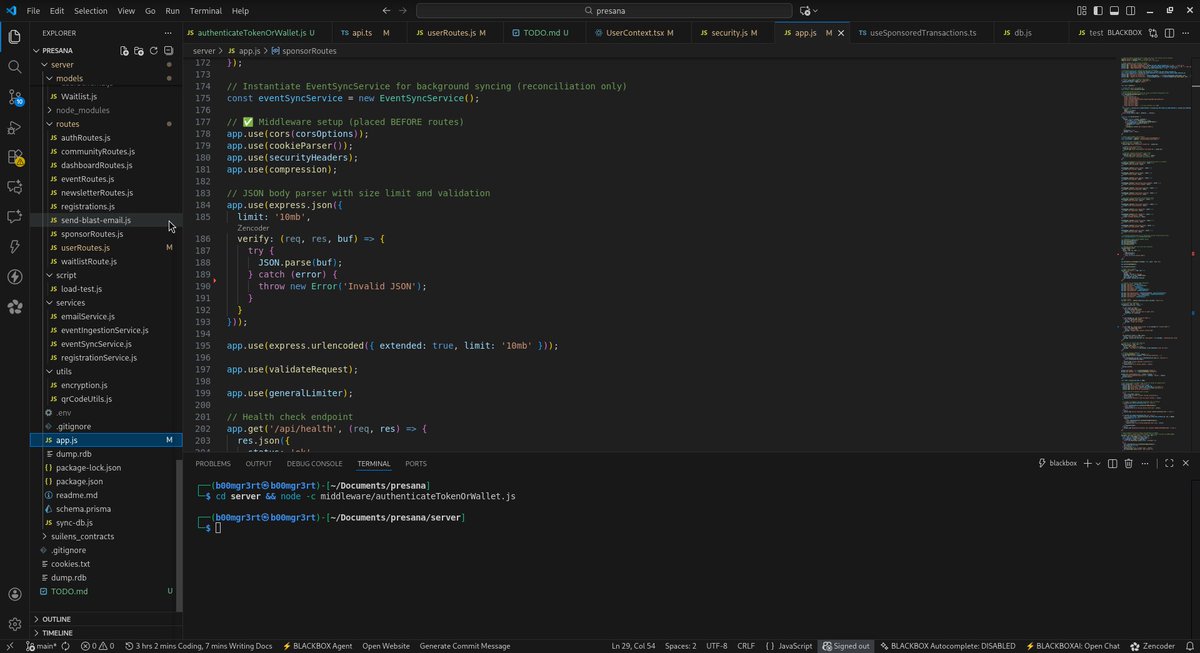The height and width of the screenshot is (653, 1200).
Task: Open sponsorRoutes.js in file tree
Action: [92, 234]
